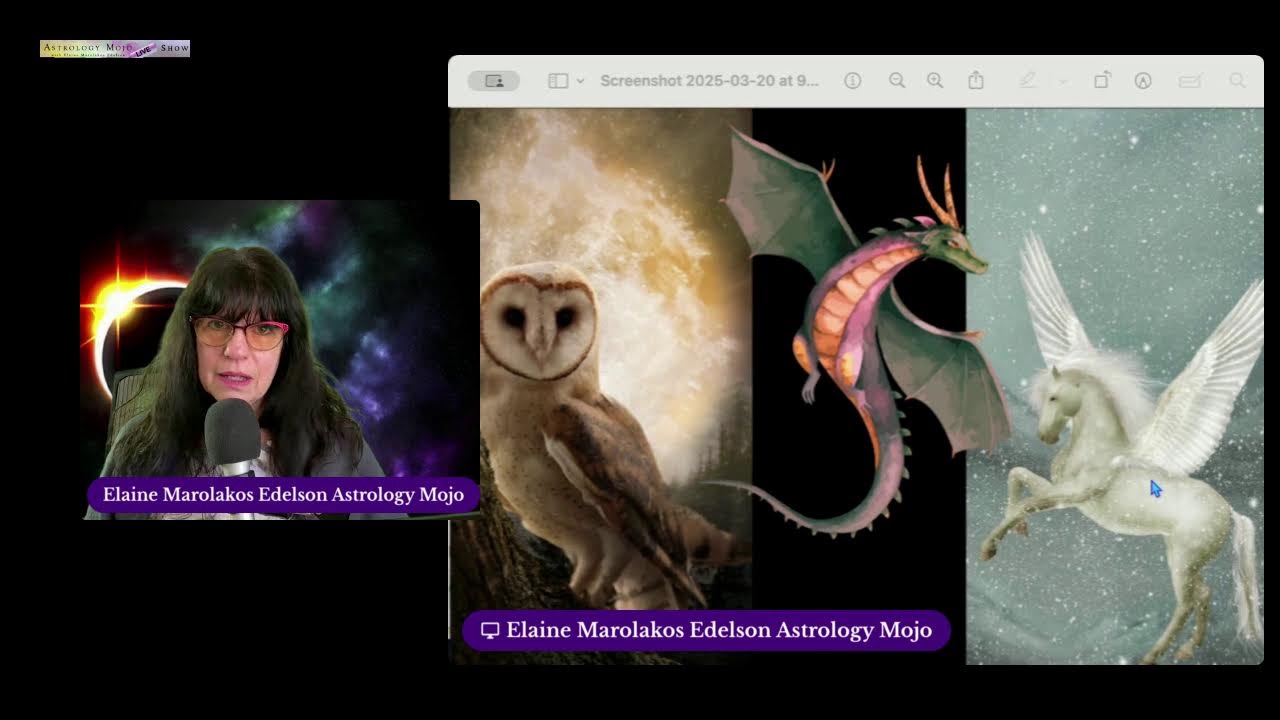
Task: Show the Markup toolbar icon
Action: click(1143, 81)
